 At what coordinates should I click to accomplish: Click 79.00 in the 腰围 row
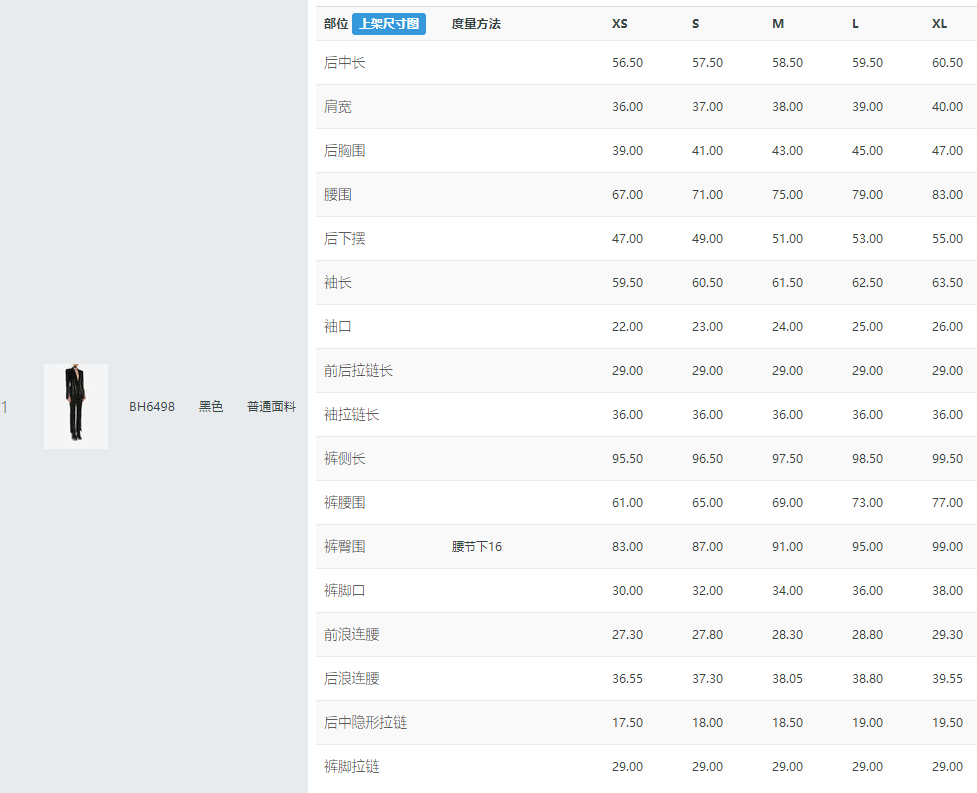pos(867,195)
